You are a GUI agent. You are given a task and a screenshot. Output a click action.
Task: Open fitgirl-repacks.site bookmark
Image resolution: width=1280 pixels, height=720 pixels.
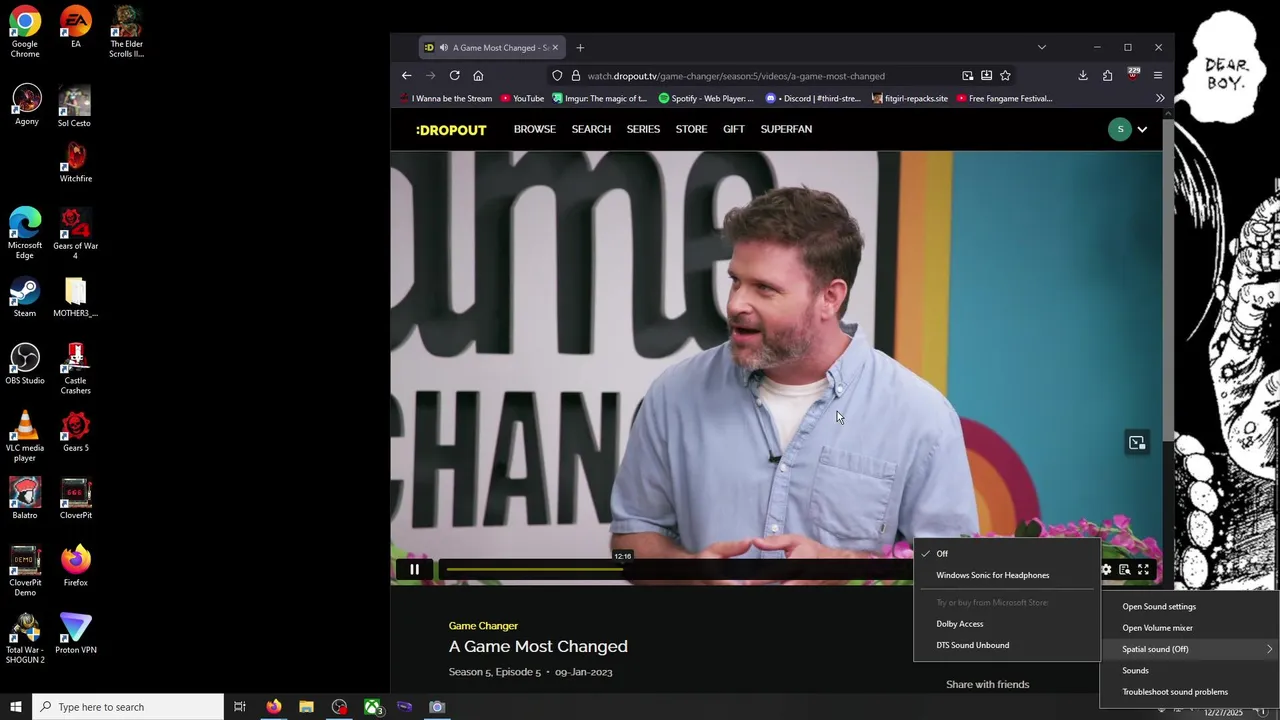pyautogui.click(x=909, y=99)
